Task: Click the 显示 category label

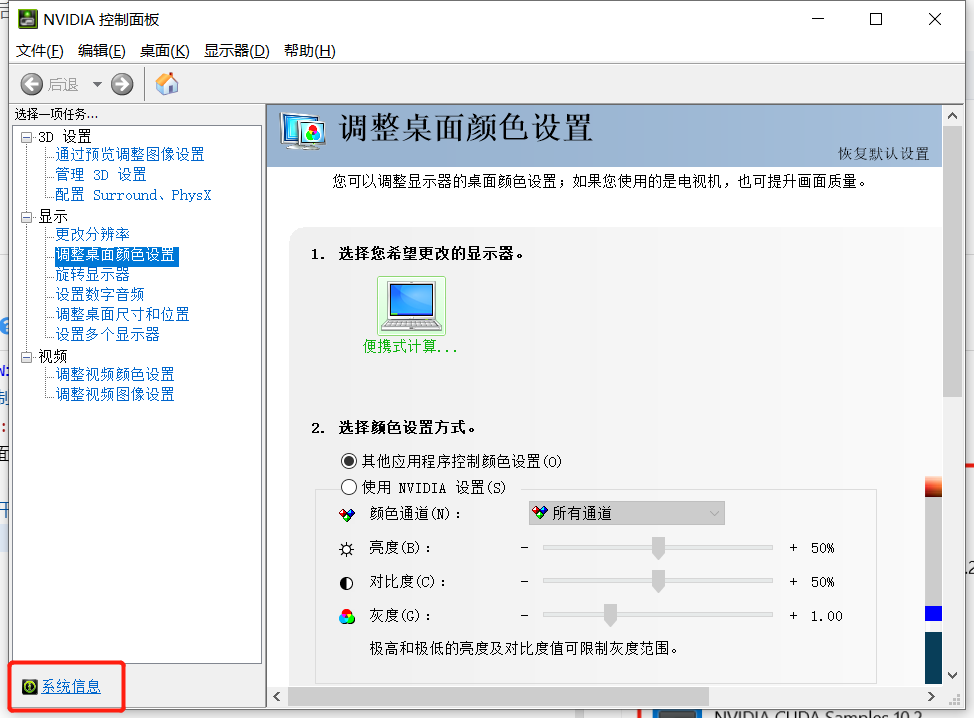Action: pos(53,216)
